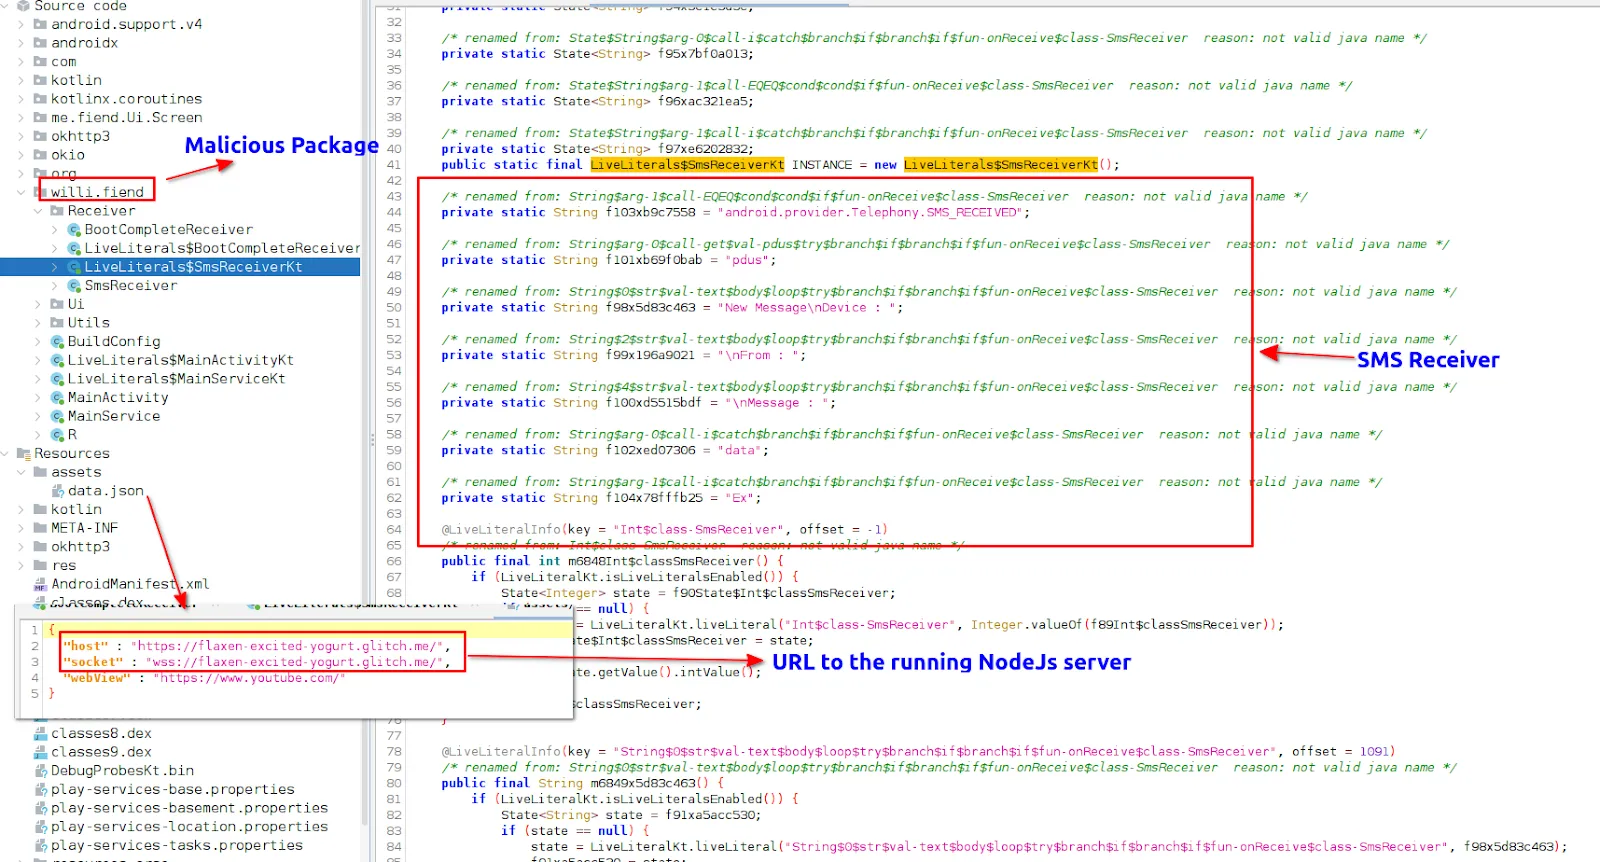This screenshot has height=862, width=1600.
Task: Collapse the Receiver package arrow
Action: click(38, 211)
